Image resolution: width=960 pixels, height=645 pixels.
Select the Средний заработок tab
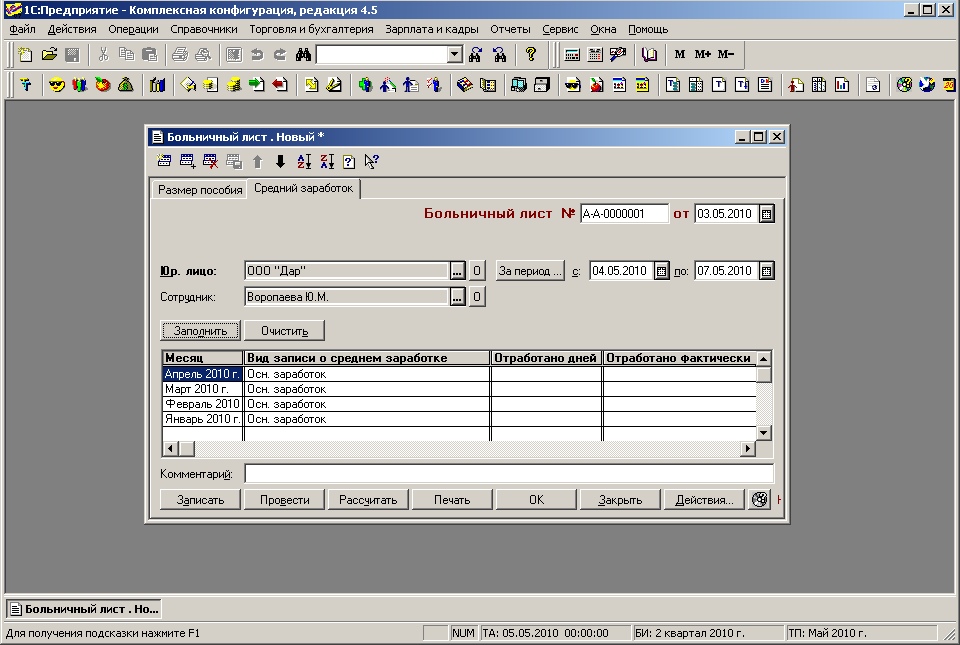coord(304,188)
